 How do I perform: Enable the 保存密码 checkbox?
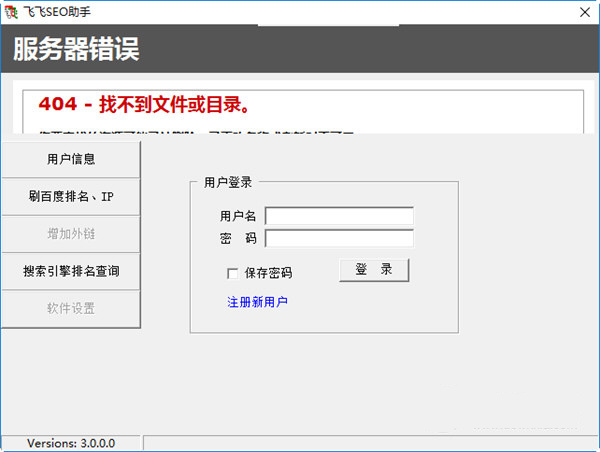[x=233, y=273]
